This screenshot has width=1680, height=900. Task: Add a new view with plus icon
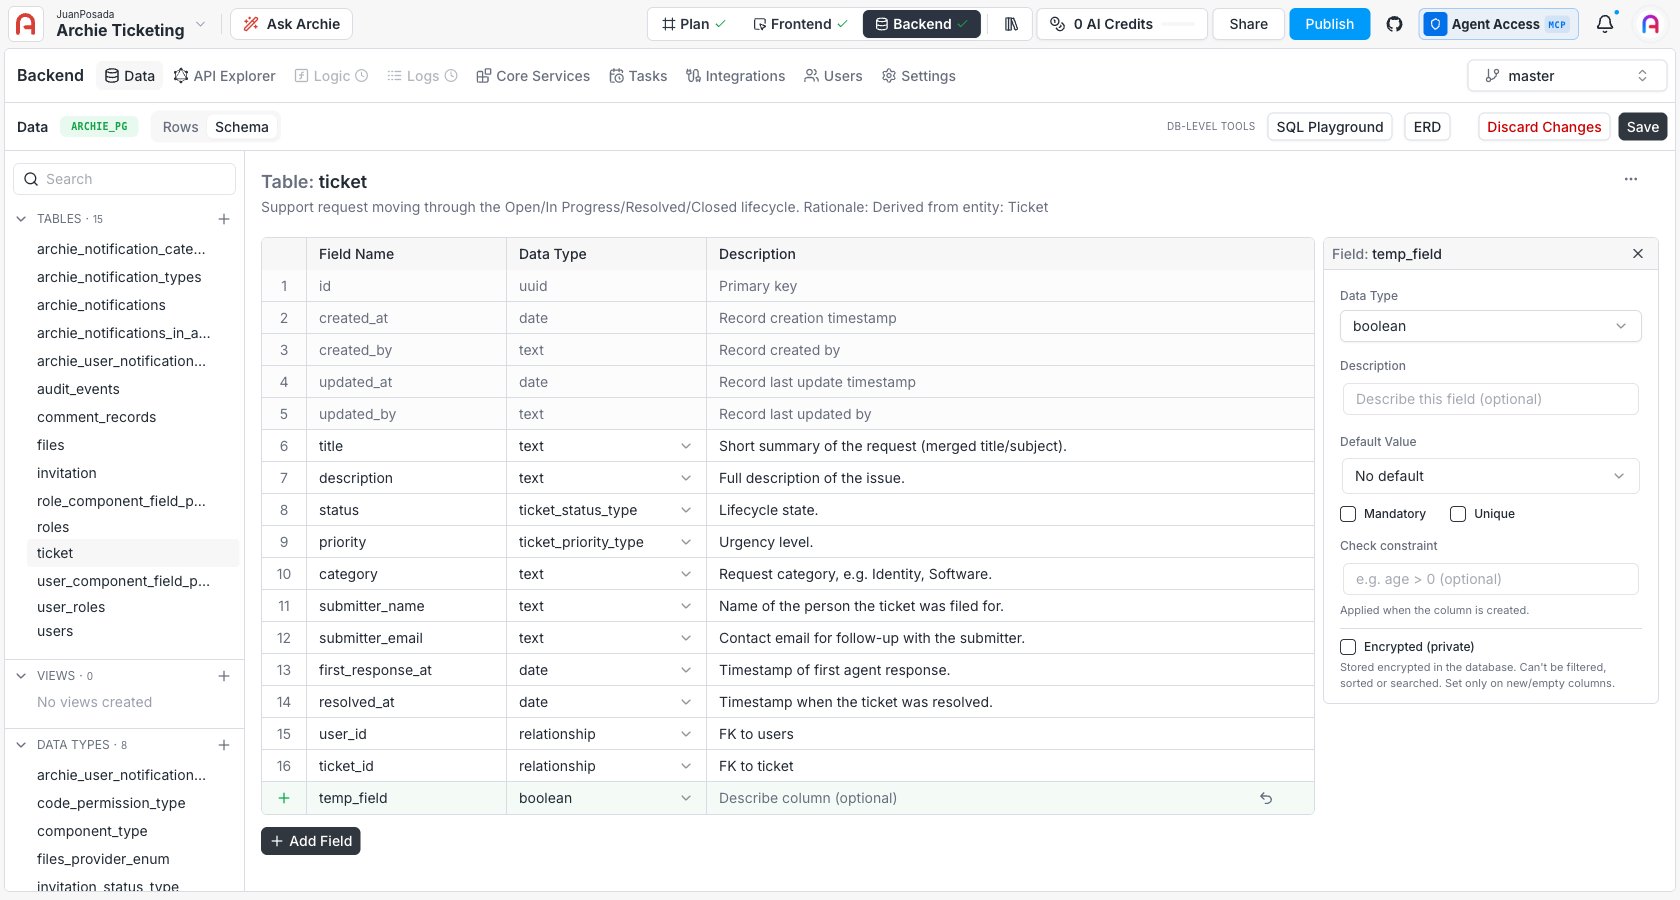coord(224,676)
